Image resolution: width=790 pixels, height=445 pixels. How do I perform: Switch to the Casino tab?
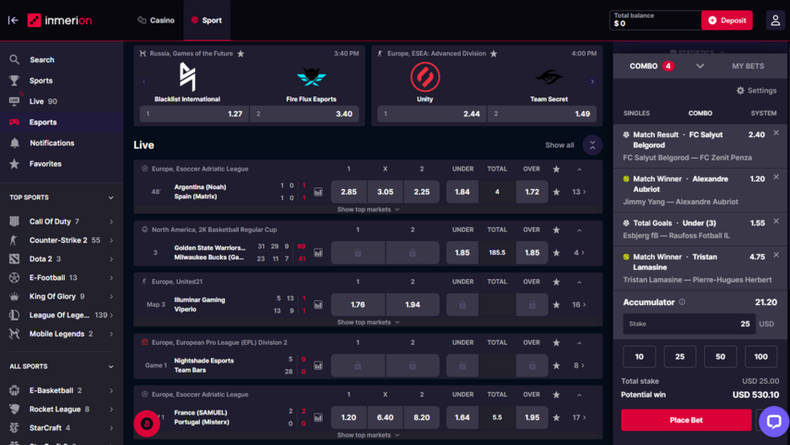pyautogui.click(x=156, y=20)
